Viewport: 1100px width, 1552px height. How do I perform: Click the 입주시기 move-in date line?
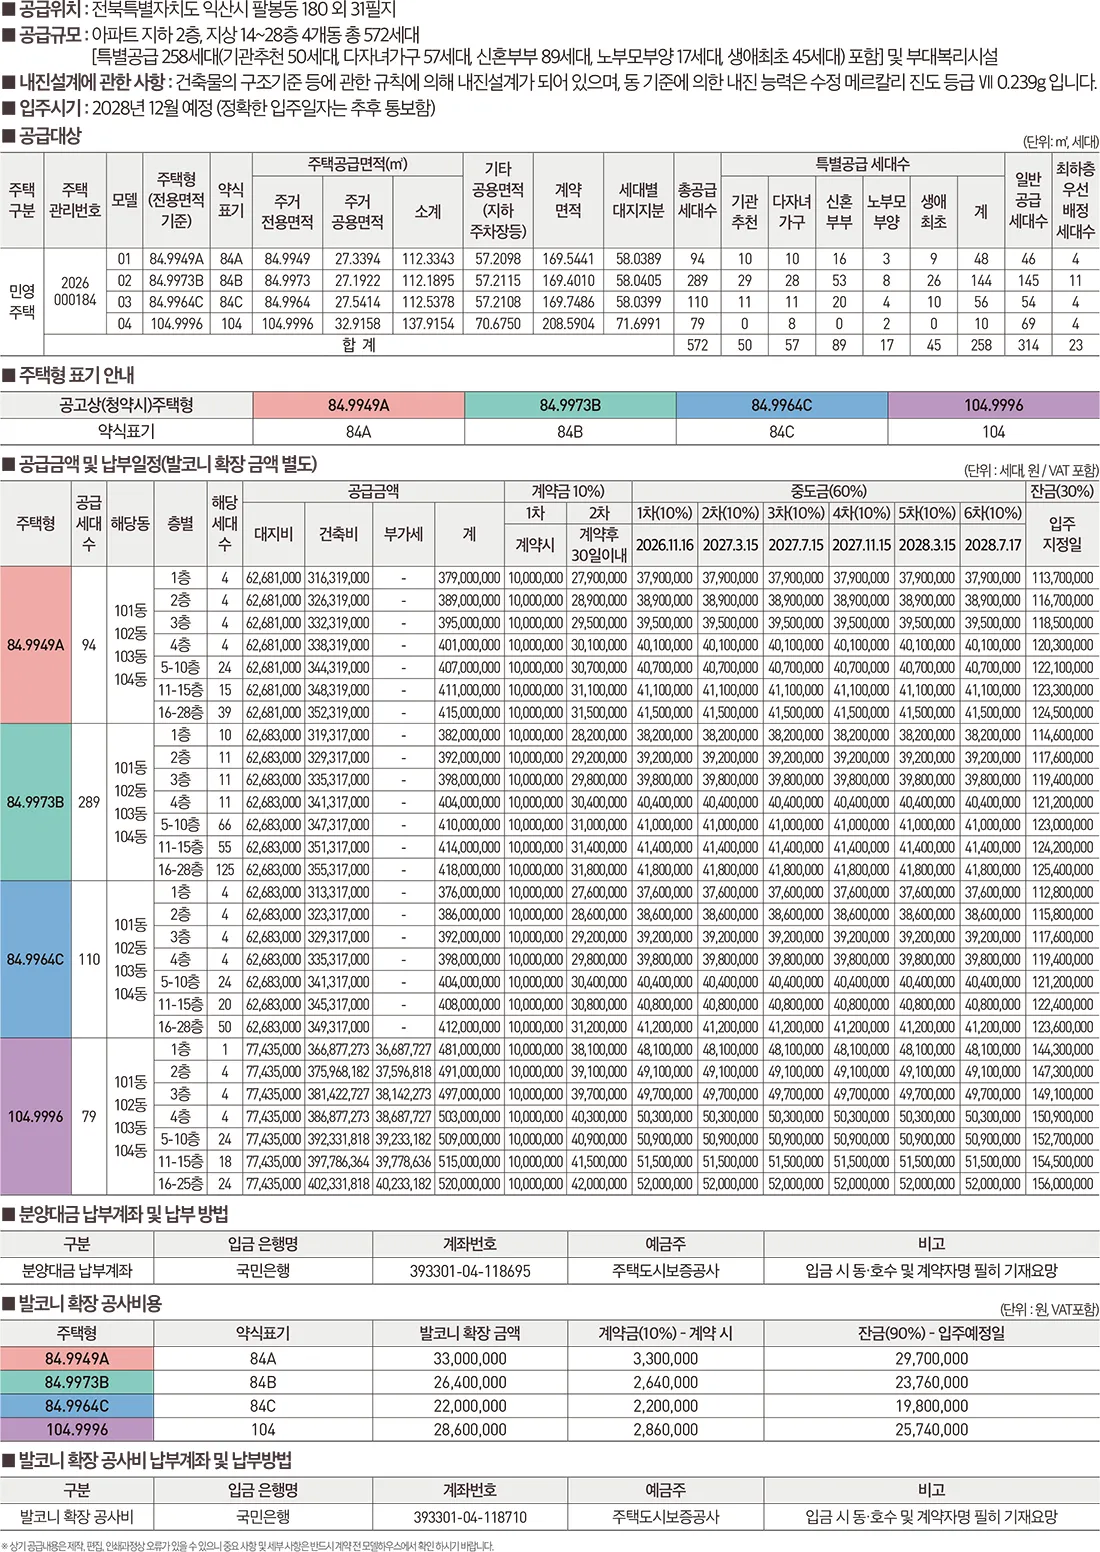click(x=219, y=107)
